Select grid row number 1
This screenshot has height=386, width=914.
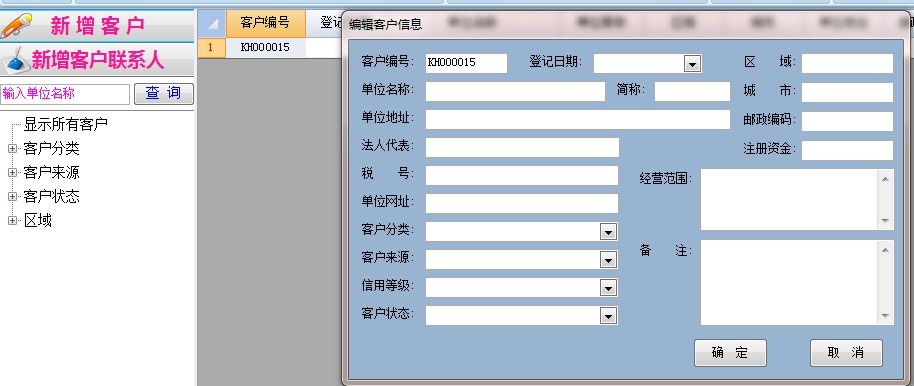[x=212, y=47]
